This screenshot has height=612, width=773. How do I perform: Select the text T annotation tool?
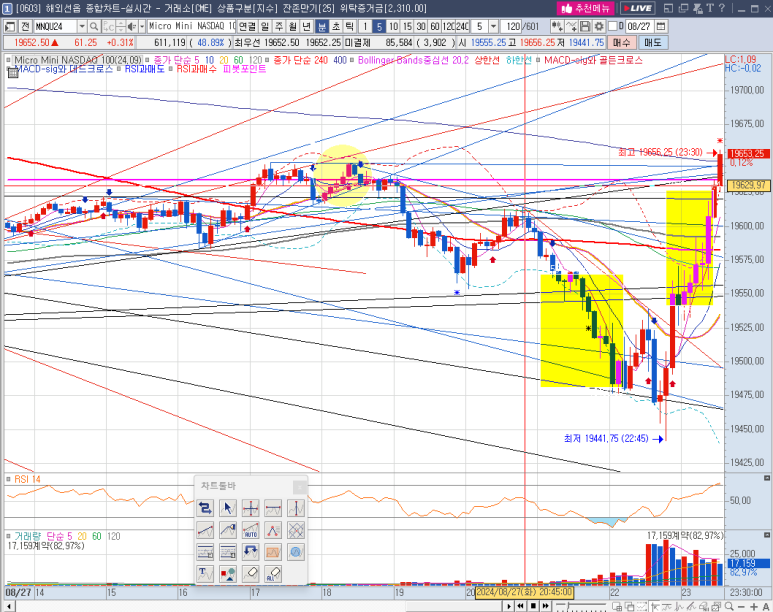click(x=205, y=574)
